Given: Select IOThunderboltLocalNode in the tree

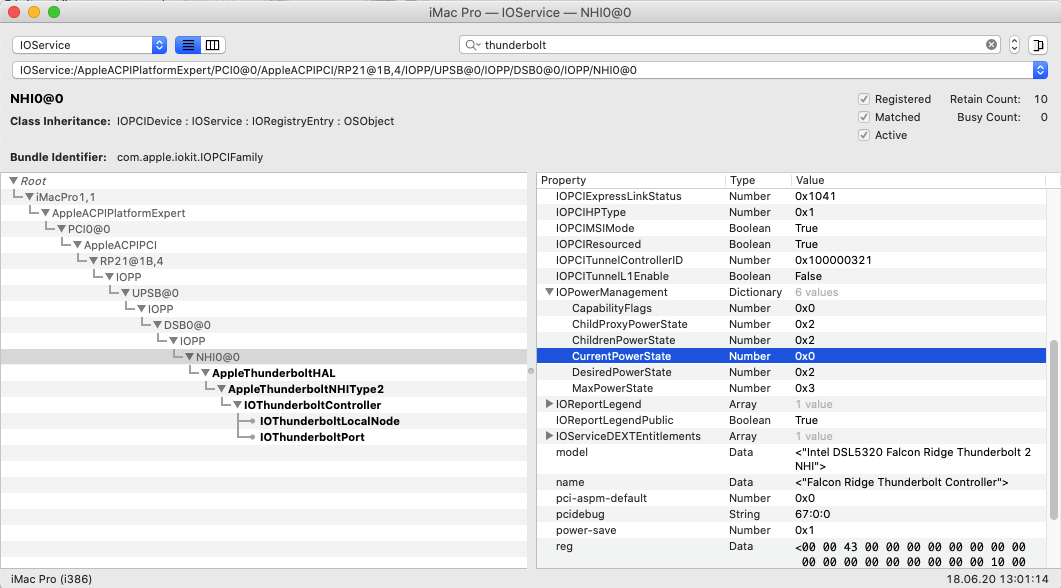Looking at the screenshot, I should [x=329, y=421].
